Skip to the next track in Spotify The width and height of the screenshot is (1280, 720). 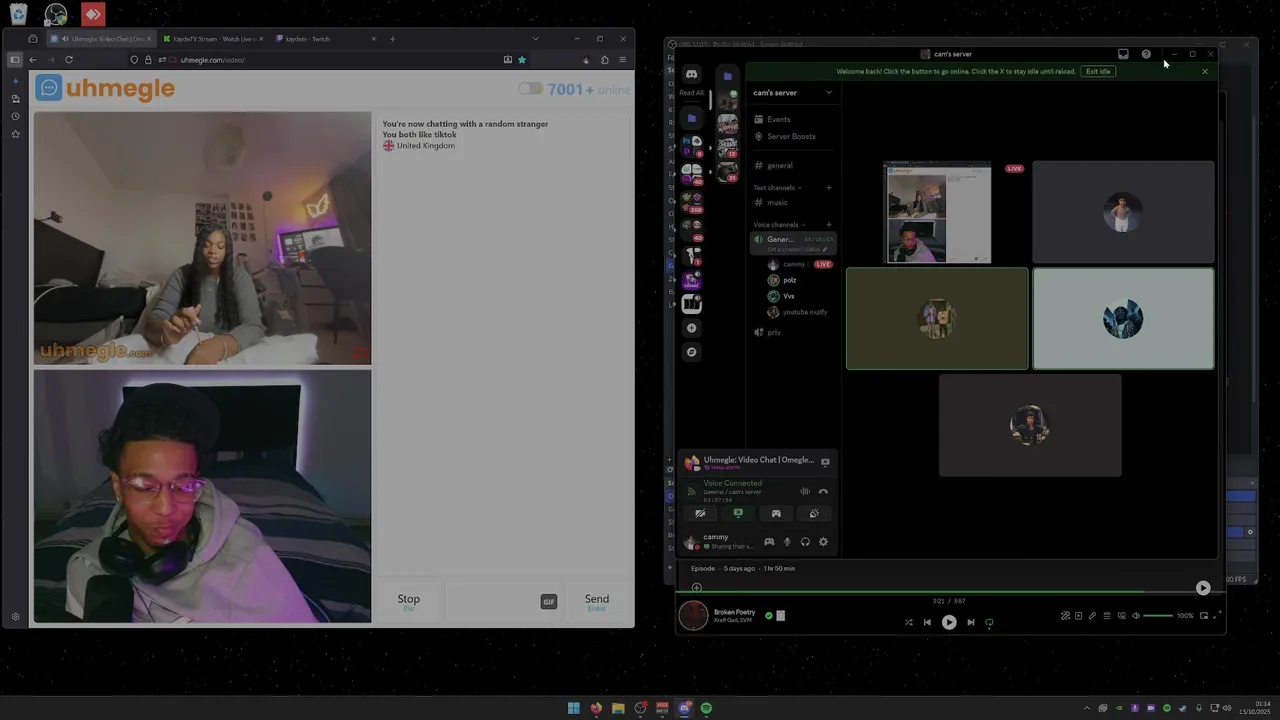[970, 622]
